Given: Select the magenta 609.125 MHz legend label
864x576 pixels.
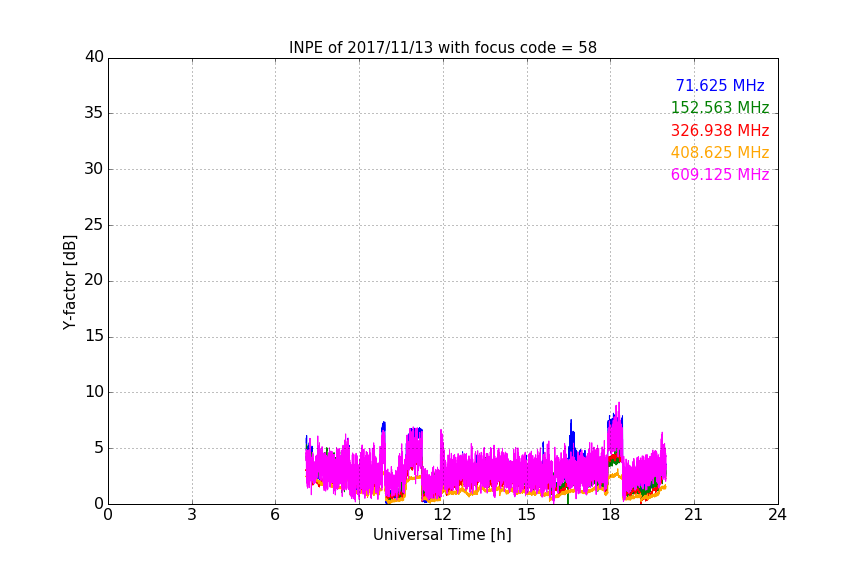Looking at the screenshot, I should (x=720, y=175).
